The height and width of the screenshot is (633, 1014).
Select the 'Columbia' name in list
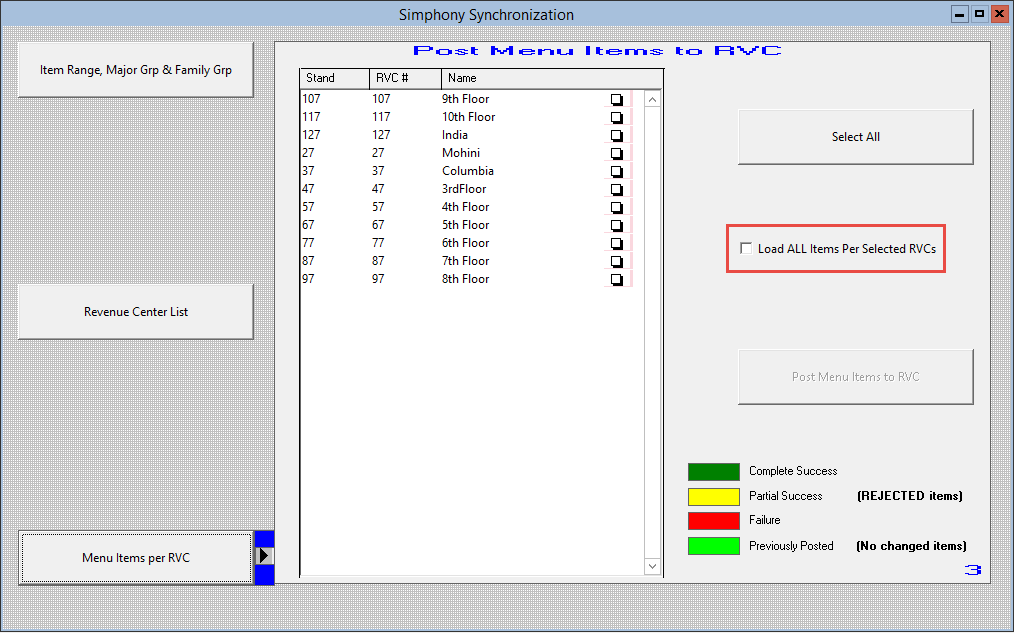point(468,171)
